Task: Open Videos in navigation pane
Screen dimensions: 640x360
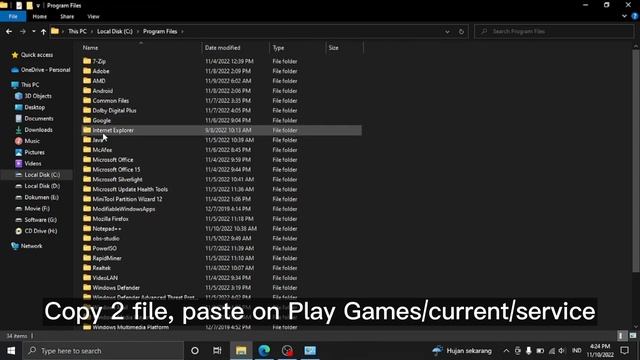Action: pyautogui.click(x=33, y=163)
